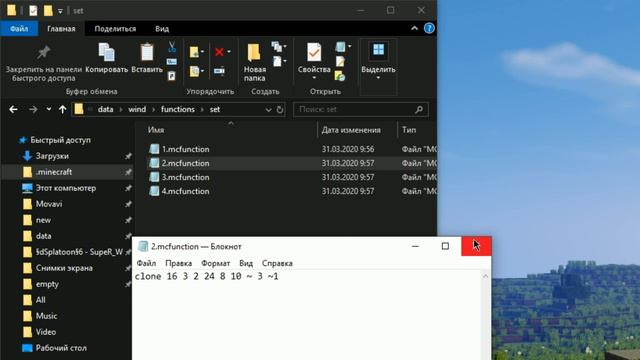Click the Paste shortcut ribbon icon
The image size is (640, 360).
172,76
